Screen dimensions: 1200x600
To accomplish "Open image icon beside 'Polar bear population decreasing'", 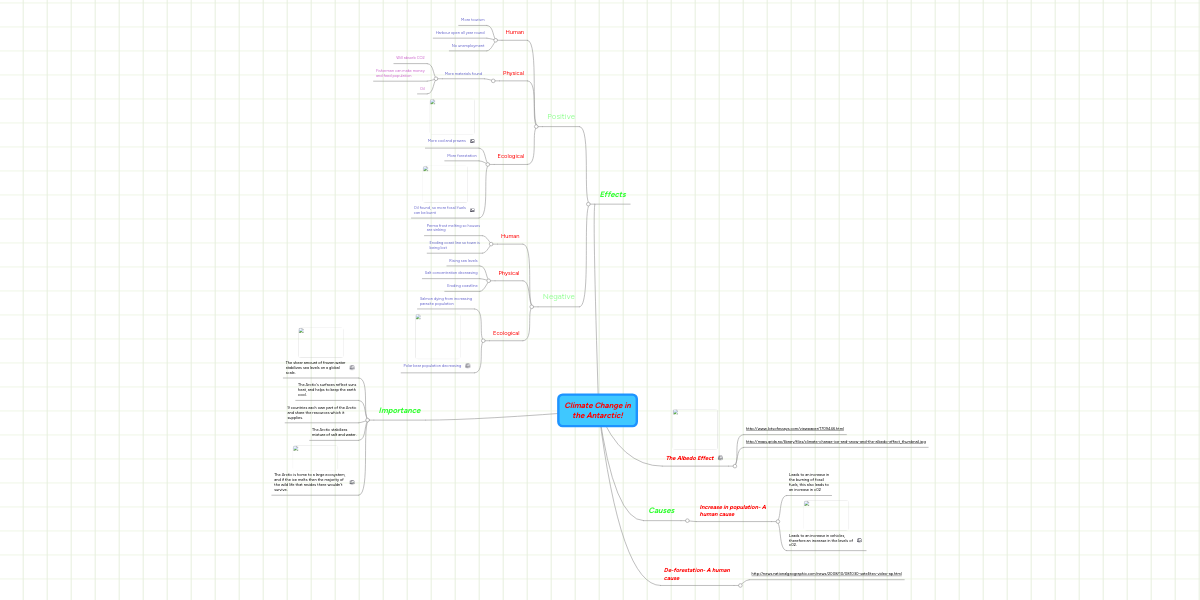I will (469, 366).
